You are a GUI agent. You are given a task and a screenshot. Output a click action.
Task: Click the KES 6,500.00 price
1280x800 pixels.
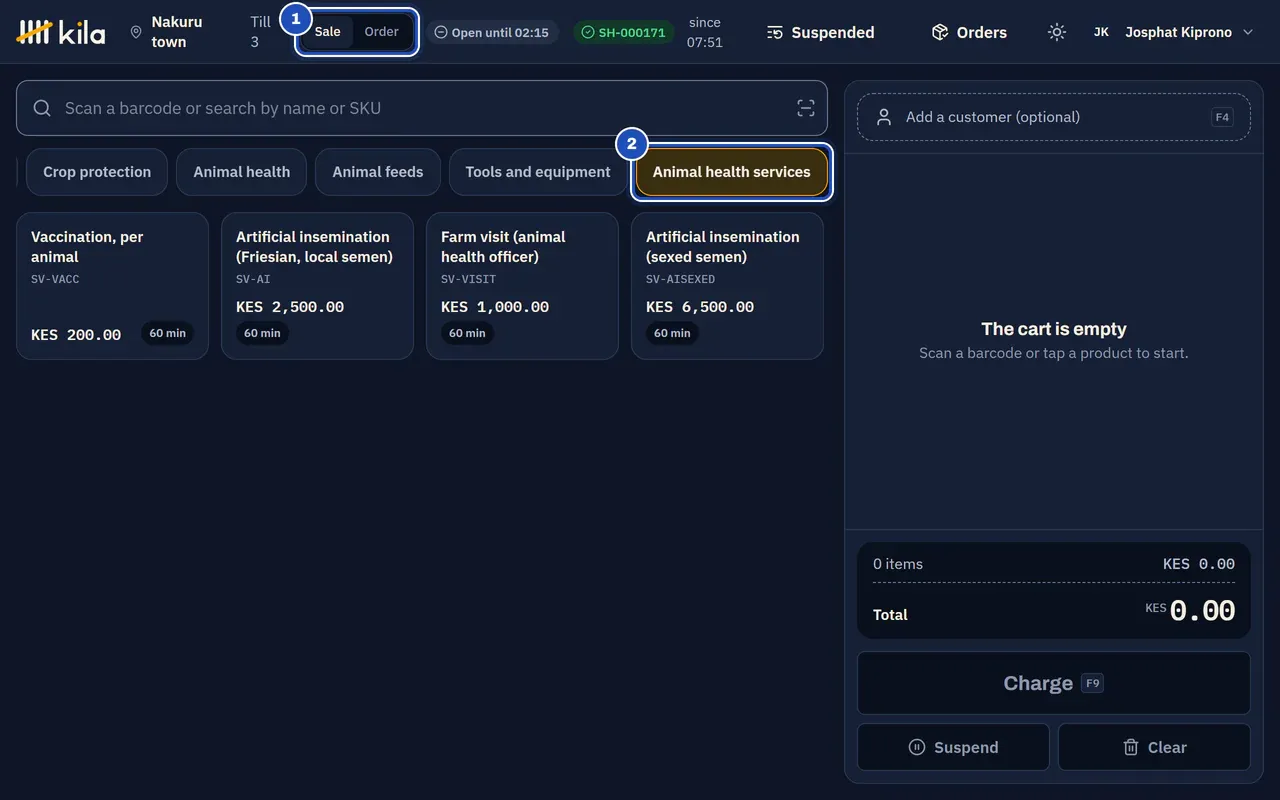coord(700,307)
